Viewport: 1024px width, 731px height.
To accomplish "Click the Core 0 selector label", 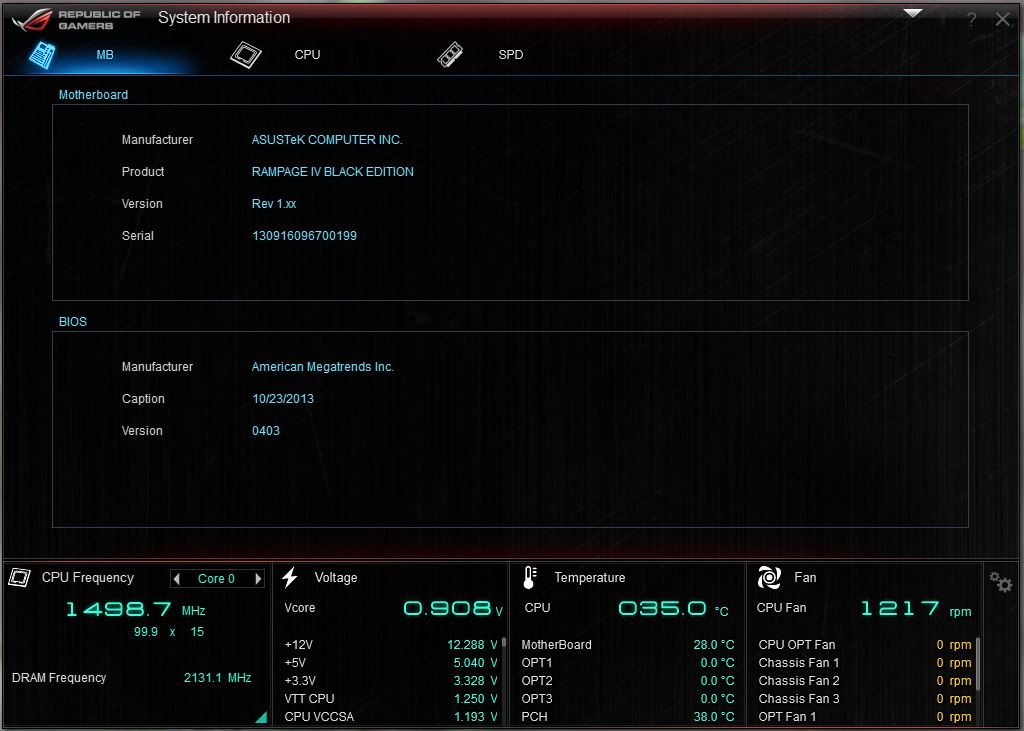I will click(x=216, y=579).
